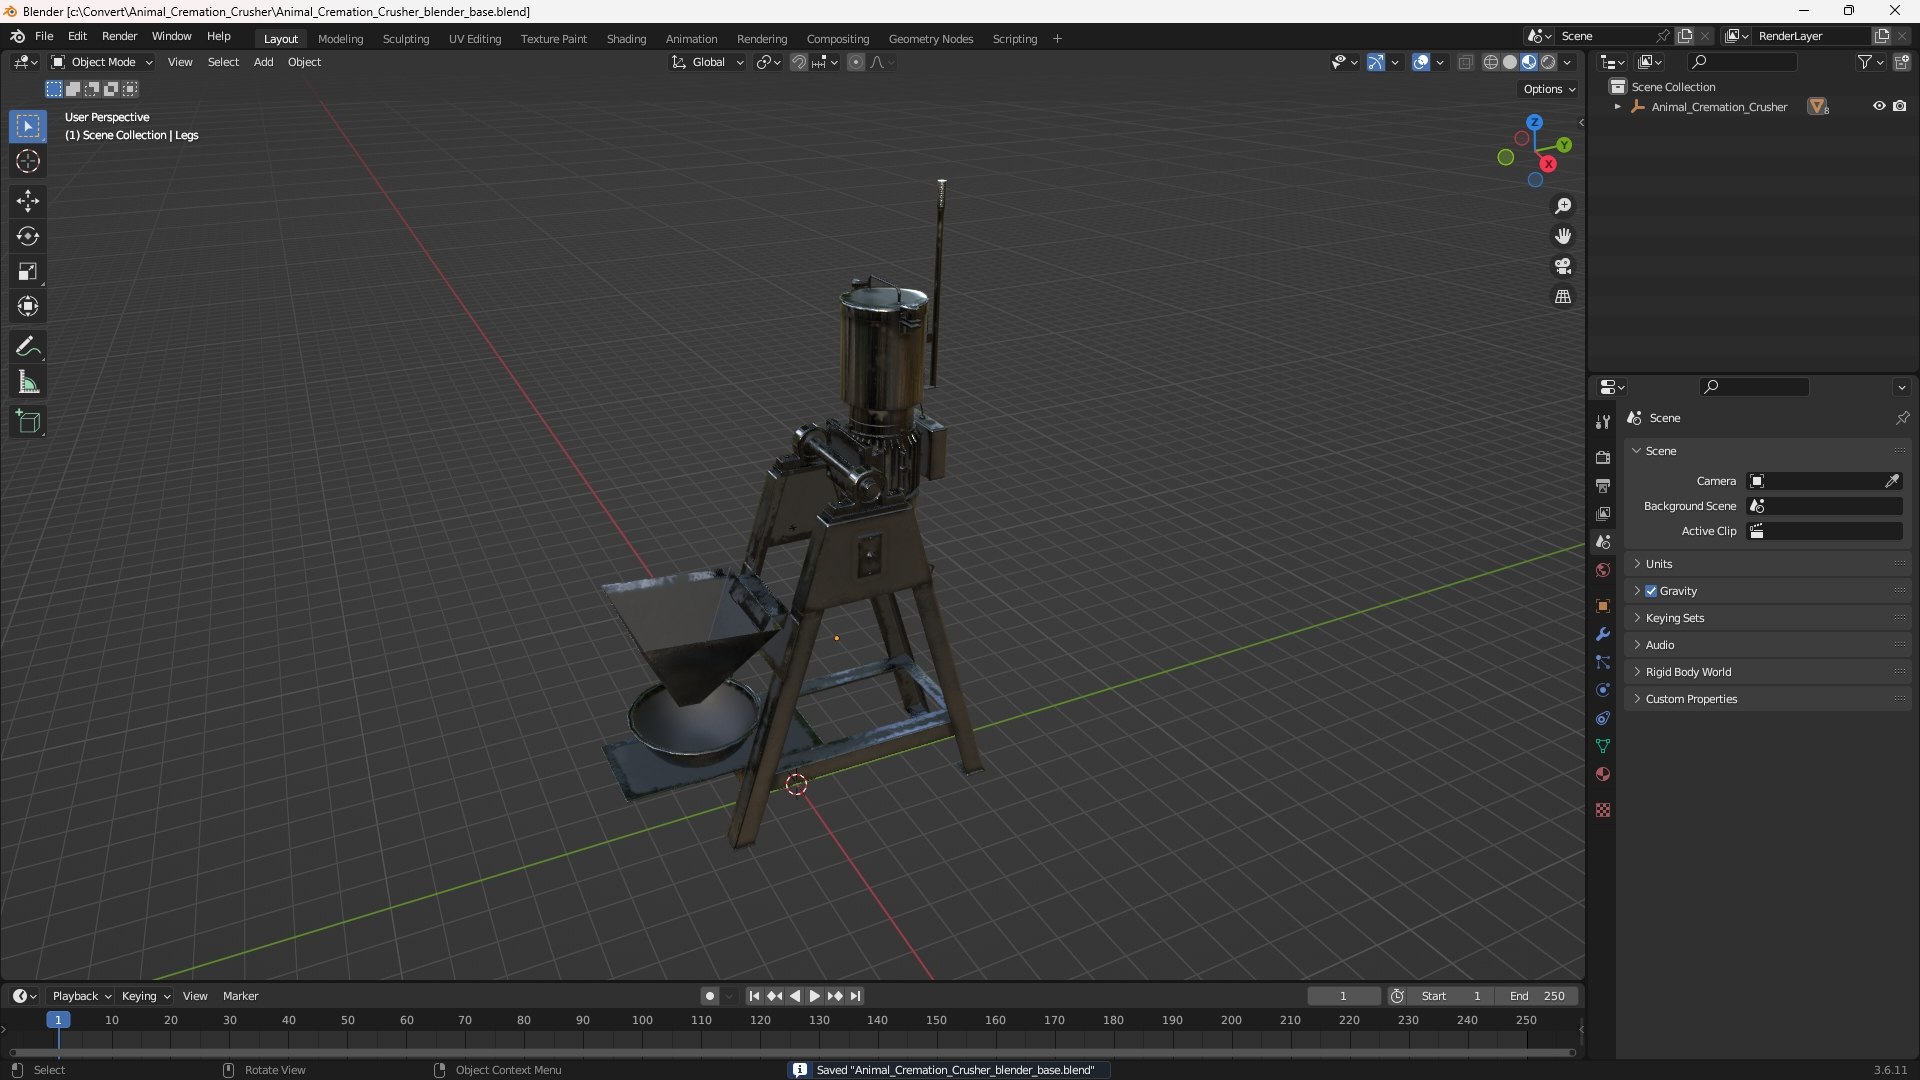Open the World properties tab icon
This screenshot has height=1080, width=1920.
pyautogui.click(x=1603, y=570)
